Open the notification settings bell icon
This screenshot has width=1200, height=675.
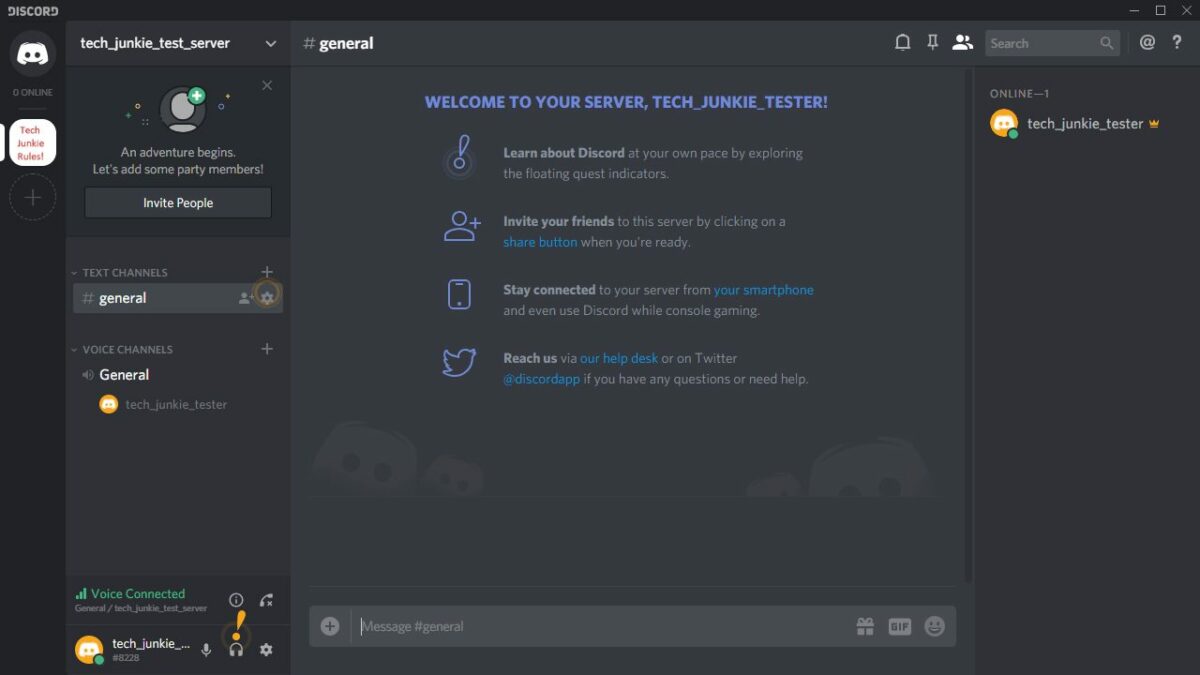[902, 42]
